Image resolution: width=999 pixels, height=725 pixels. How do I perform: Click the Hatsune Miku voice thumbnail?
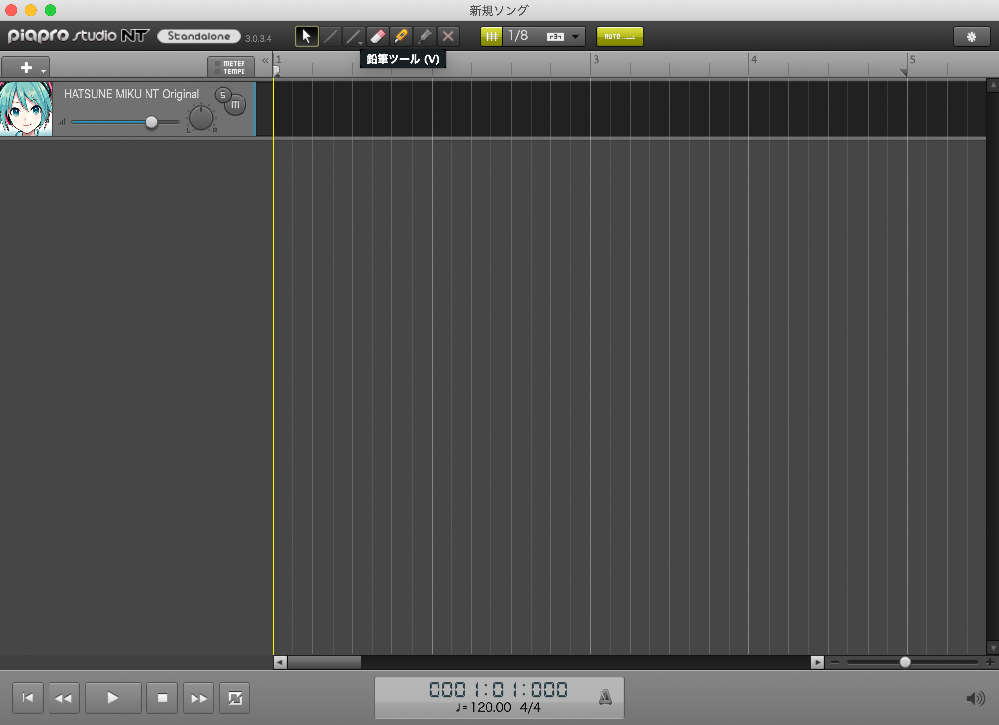(x=26, y=108)
